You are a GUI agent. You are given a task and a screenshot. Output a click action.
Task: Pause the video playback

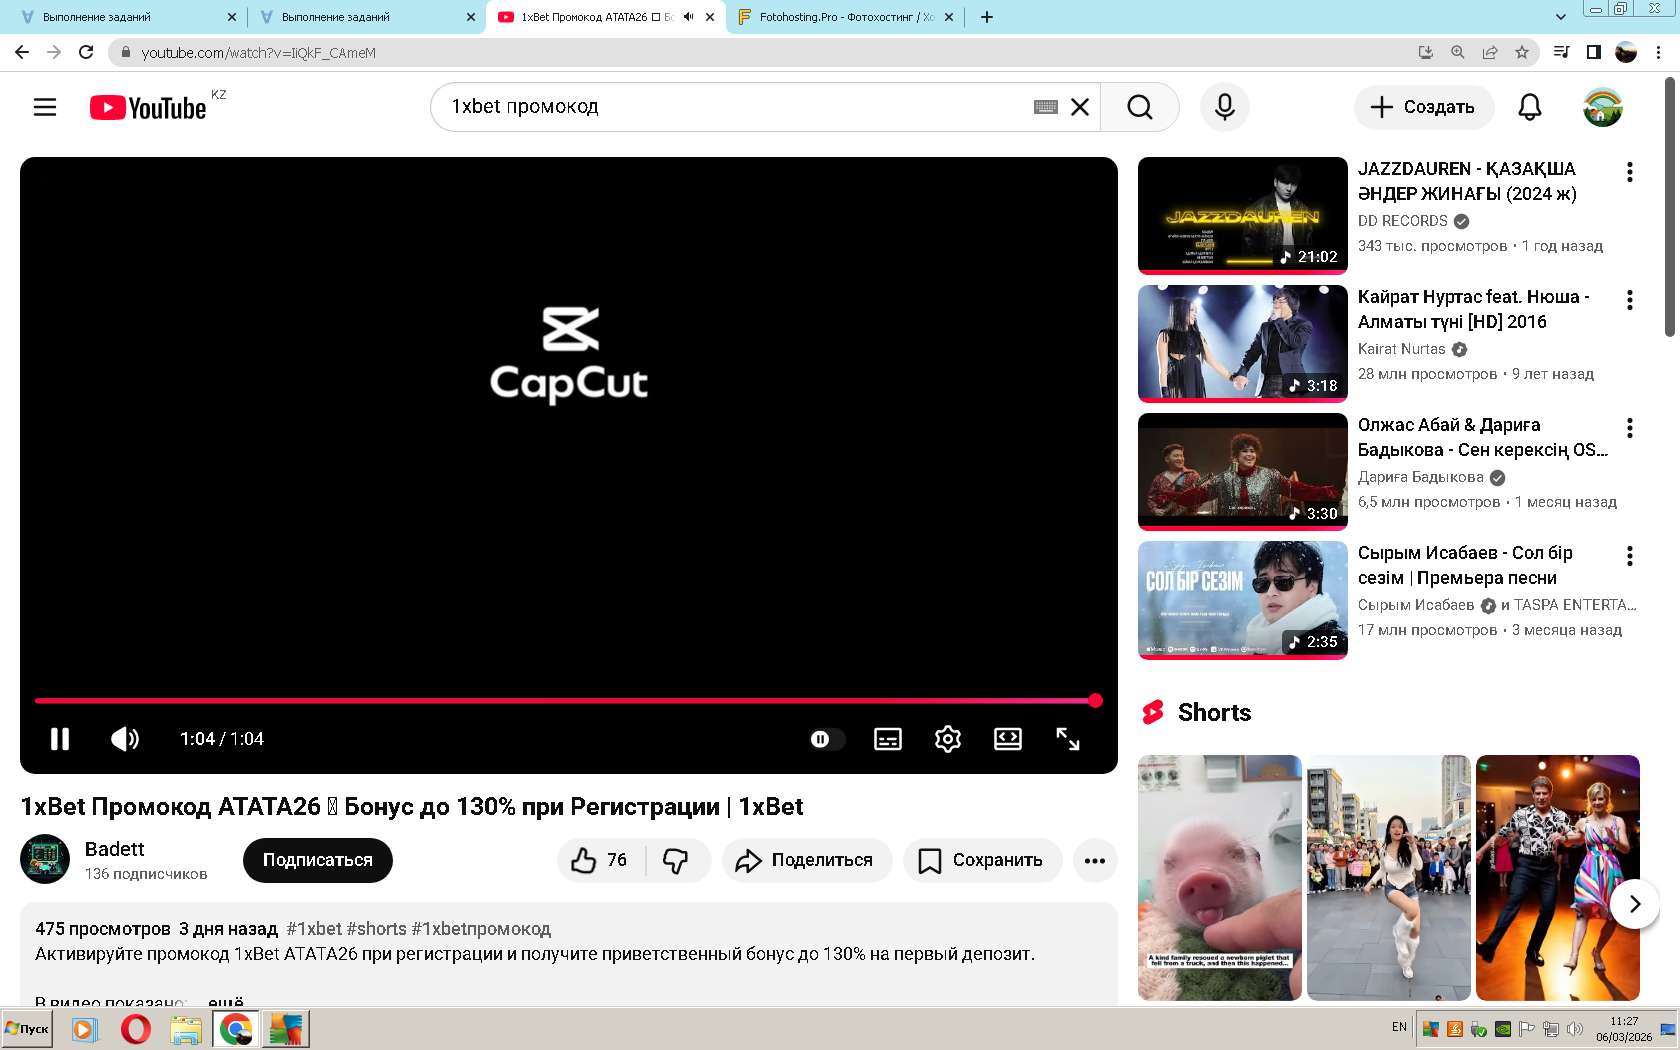click(60, 739)
